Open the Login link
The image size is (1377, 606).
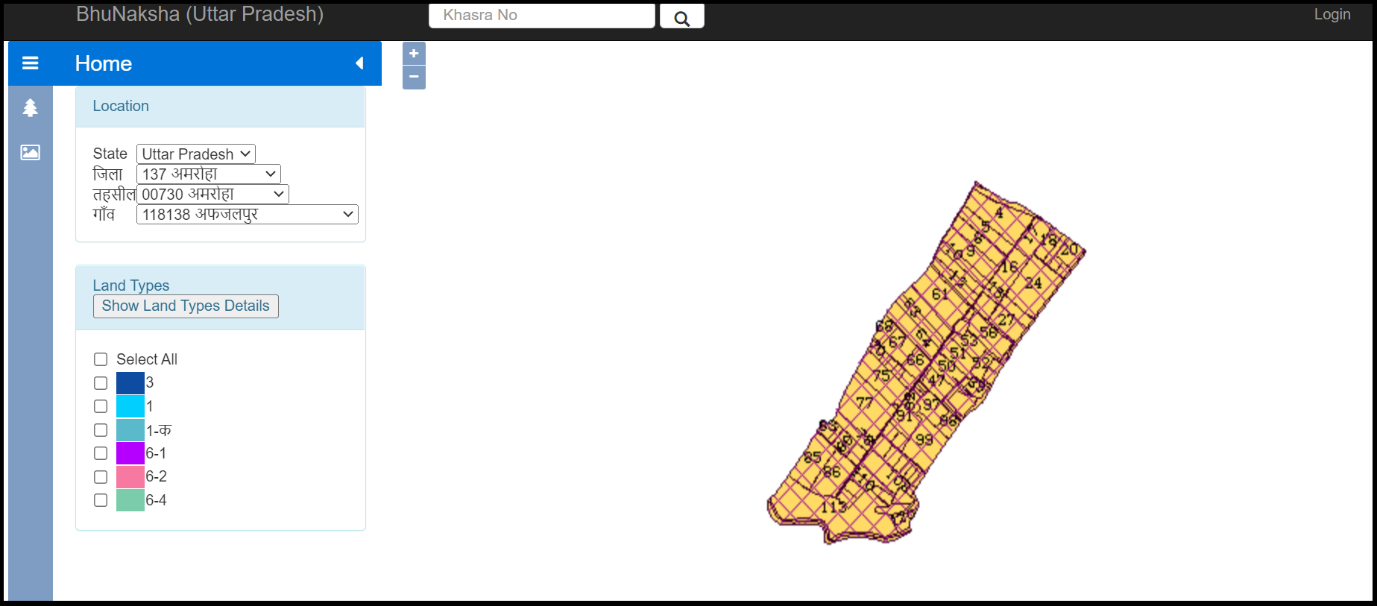click(1332, 14)
